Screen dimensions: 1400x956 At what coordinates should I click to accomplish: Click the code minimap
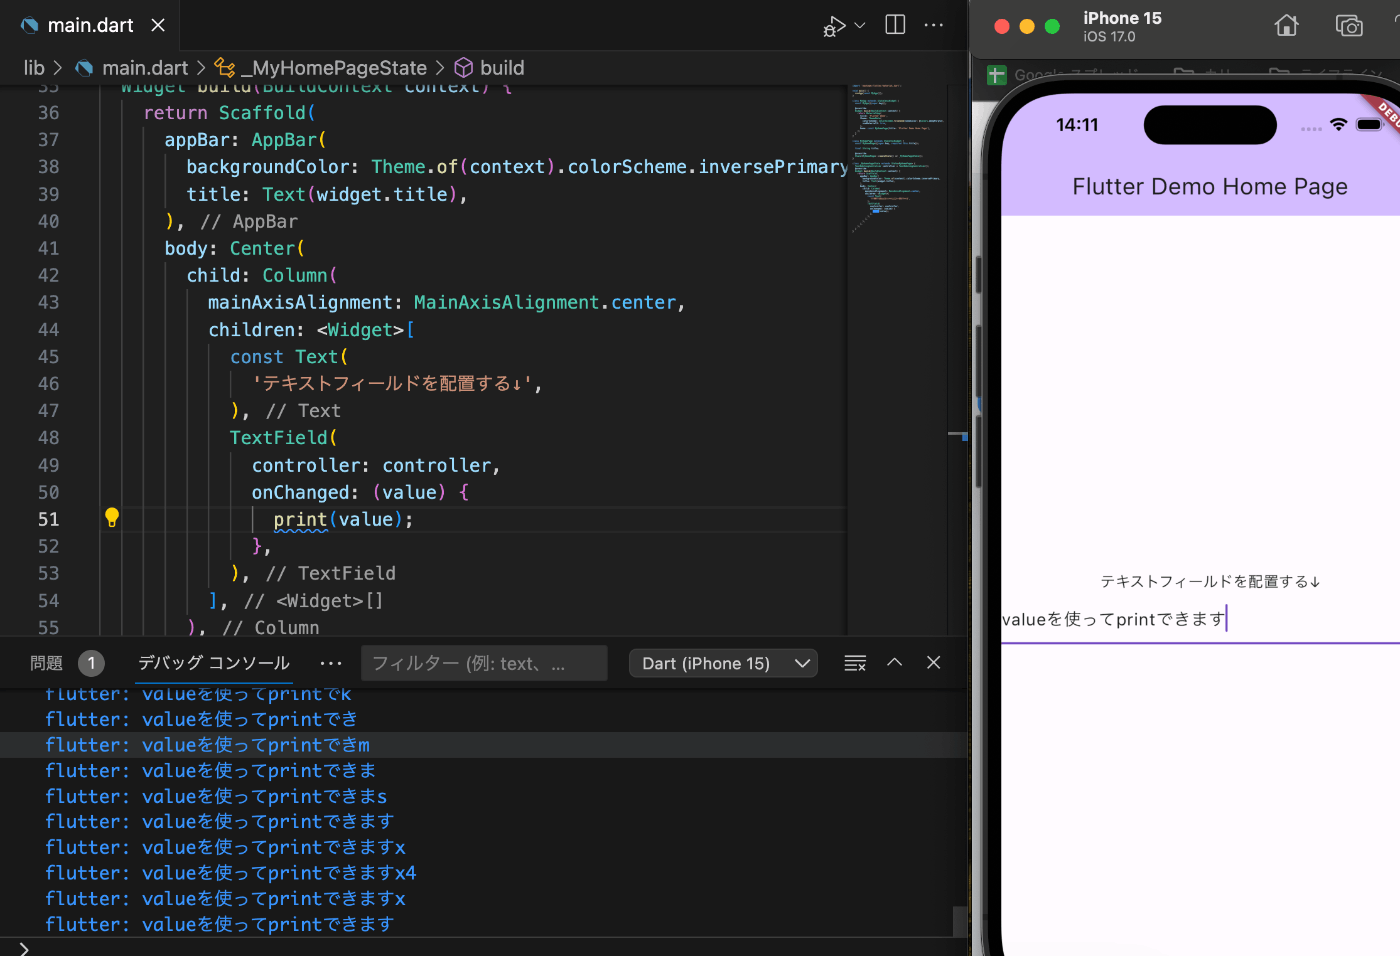[897, 158]
